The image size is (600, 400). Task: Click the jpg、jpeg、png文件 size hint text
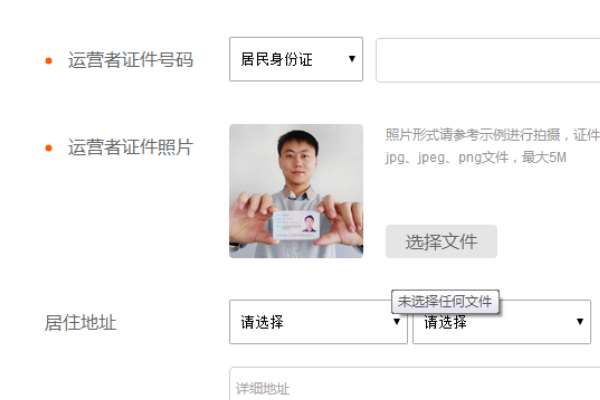point(476,157)
